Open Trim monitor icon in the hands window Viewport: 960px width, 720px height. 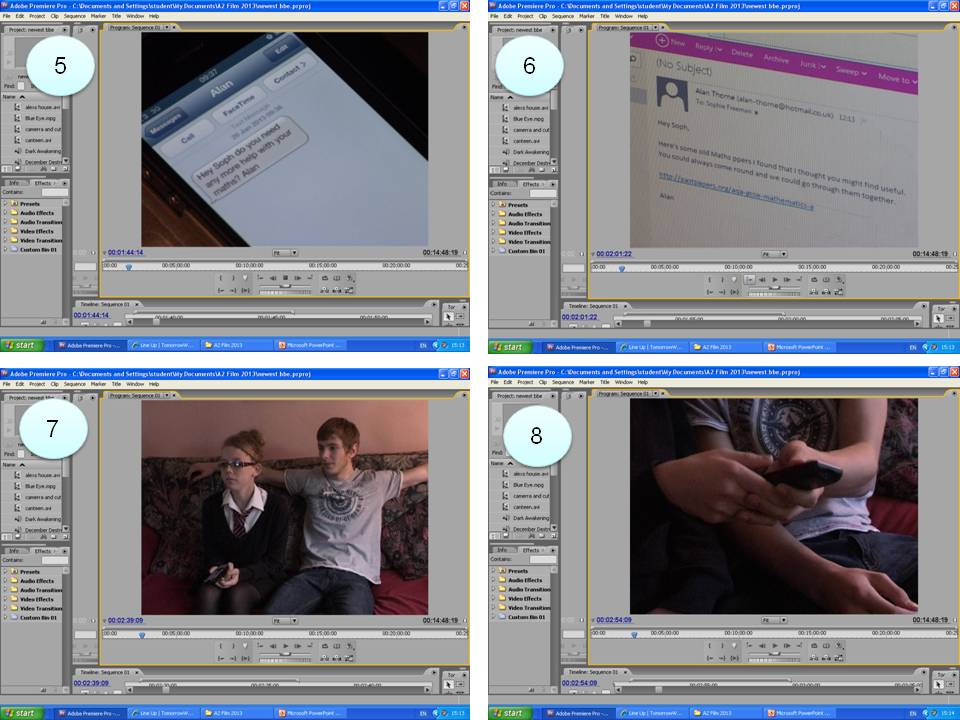pyautogui.click(x=838, y=657)
